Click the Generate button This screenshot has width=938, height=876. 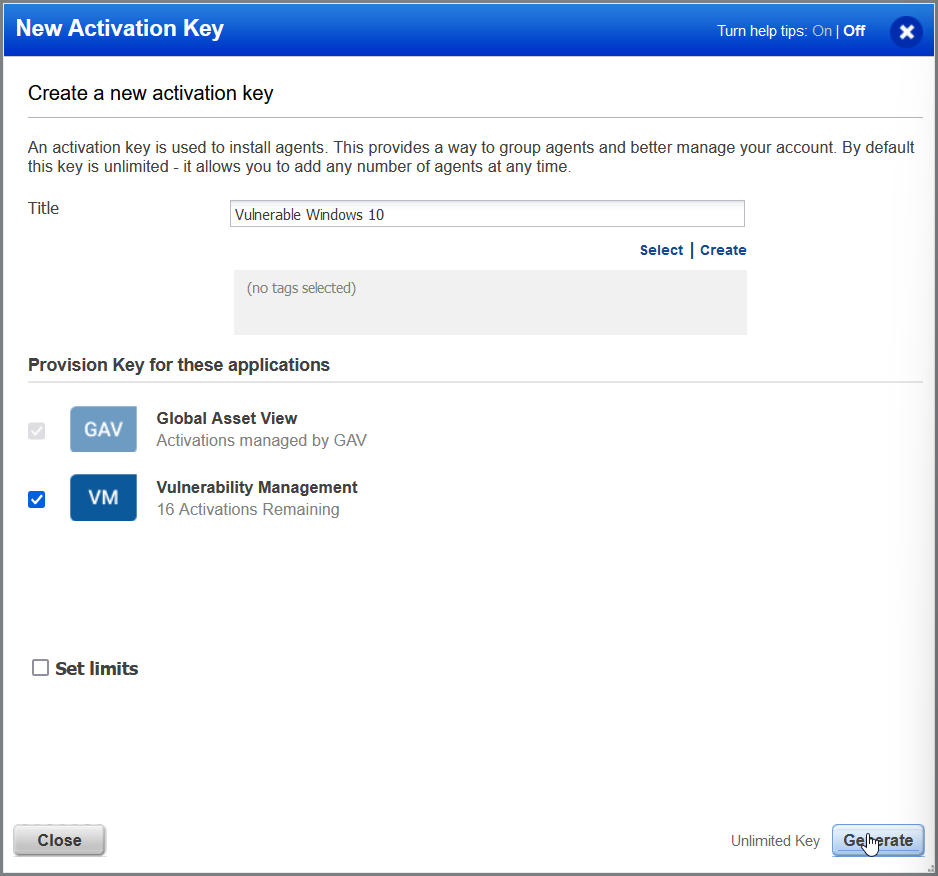pos(877,840)
